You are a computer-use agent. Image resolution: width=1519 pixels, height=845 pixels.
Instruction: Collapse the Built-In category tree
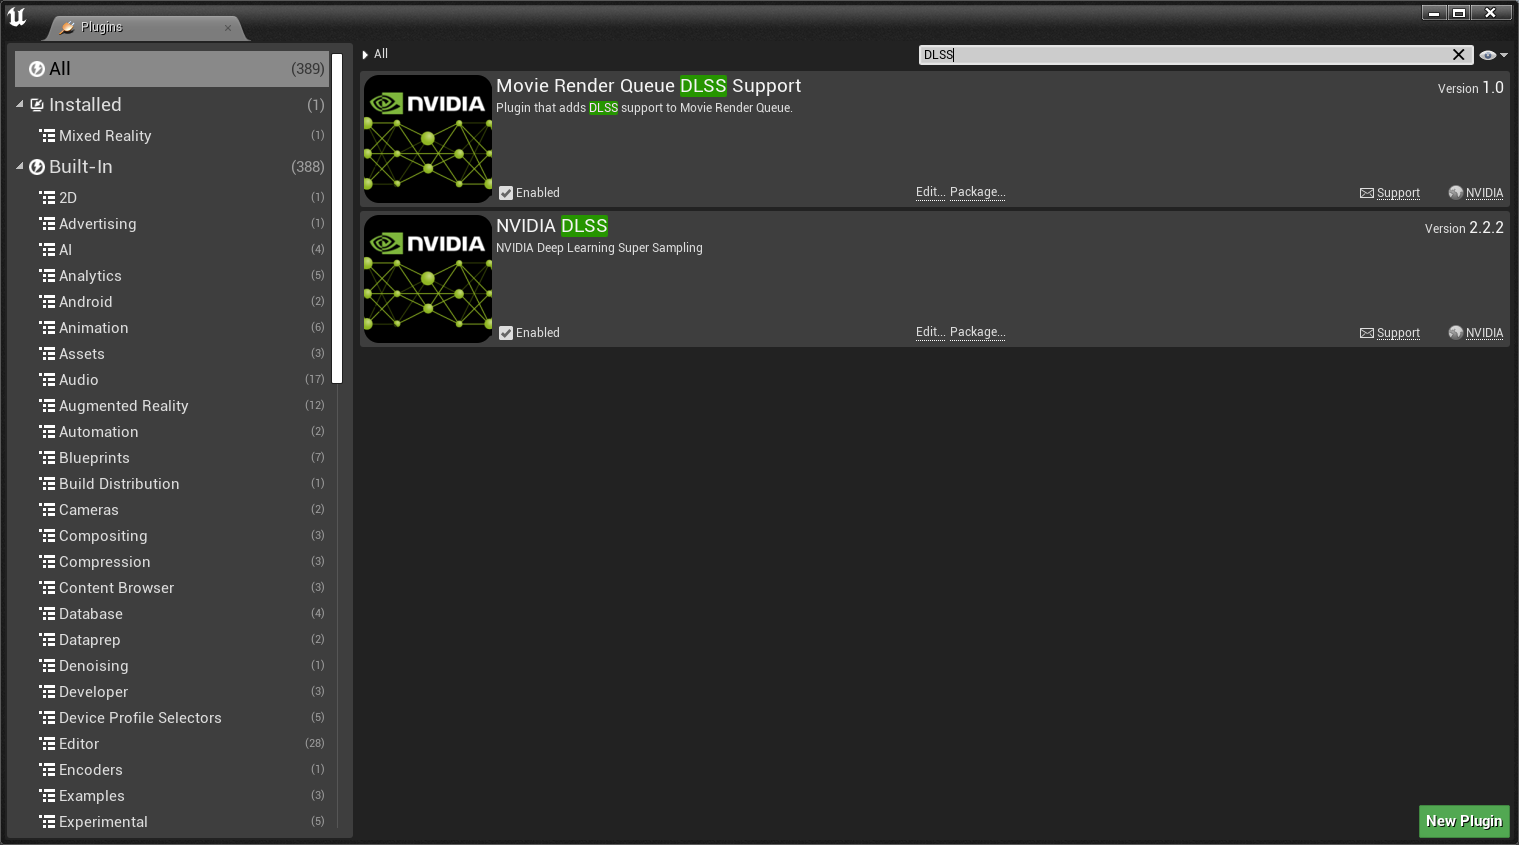[20, 166]
